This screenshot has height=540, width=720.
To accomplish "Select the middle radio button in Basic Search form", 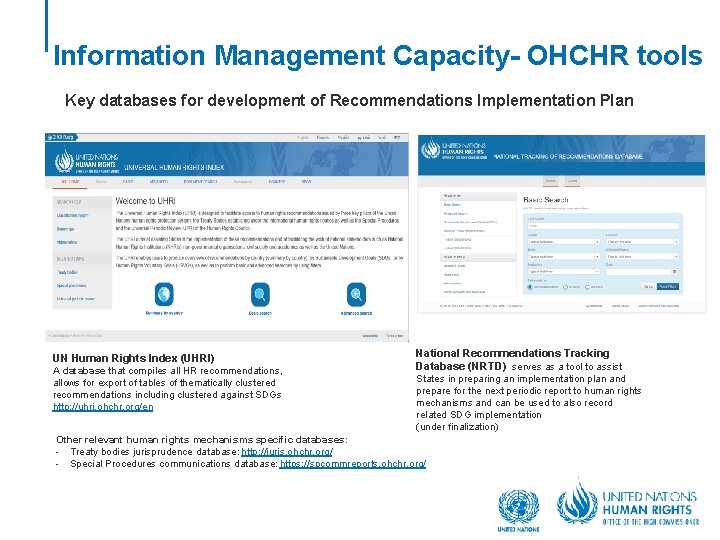I will coord(566,287).
